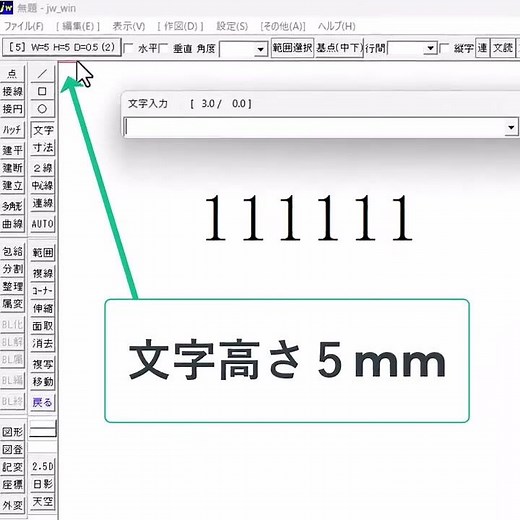The height and width of the screenshot is (520, 520).
Task: Click into the 文字入力 text field
Action: pos(314,127)
